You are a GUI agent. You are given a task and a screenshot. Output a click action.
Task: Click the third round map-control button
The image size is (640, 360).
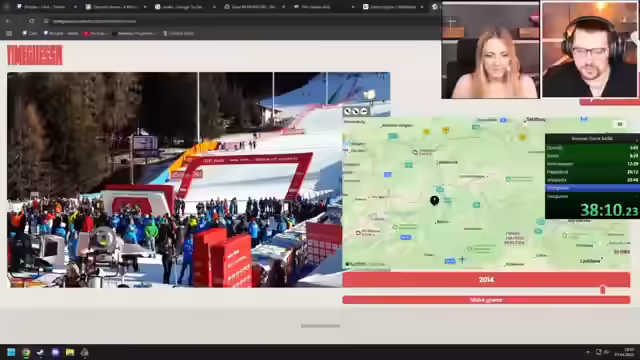[x=364, y=111]
